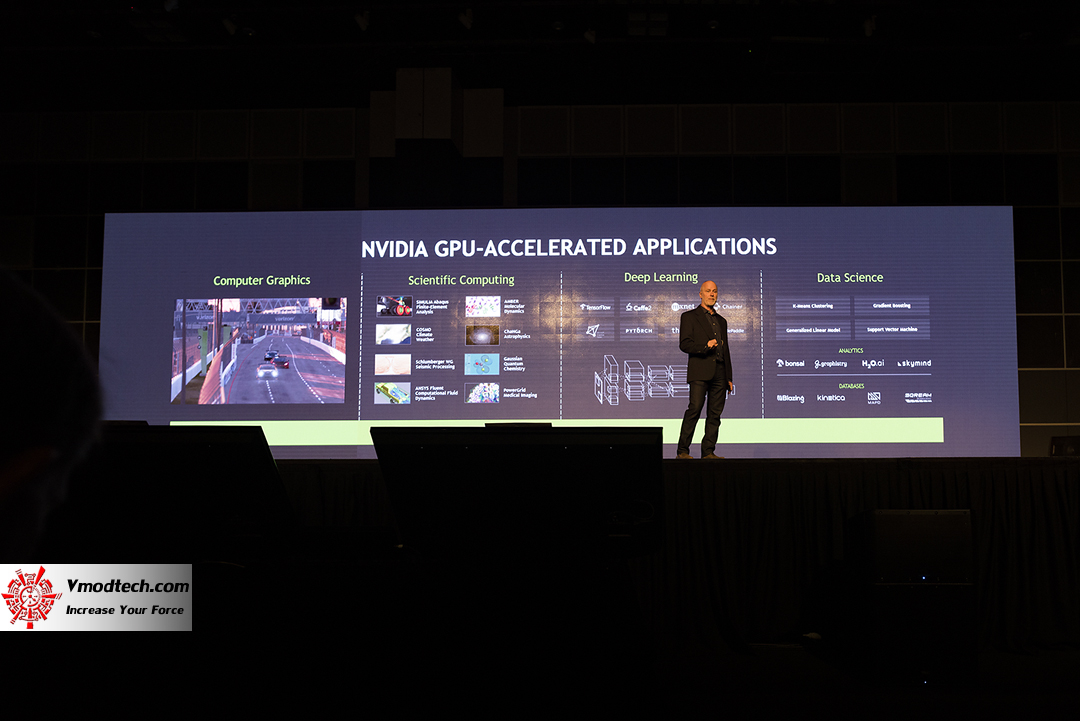Screen dimensions: 1080x721
Task: Click the 'ANALYTICS' label
Action: (x=851, y=351)
